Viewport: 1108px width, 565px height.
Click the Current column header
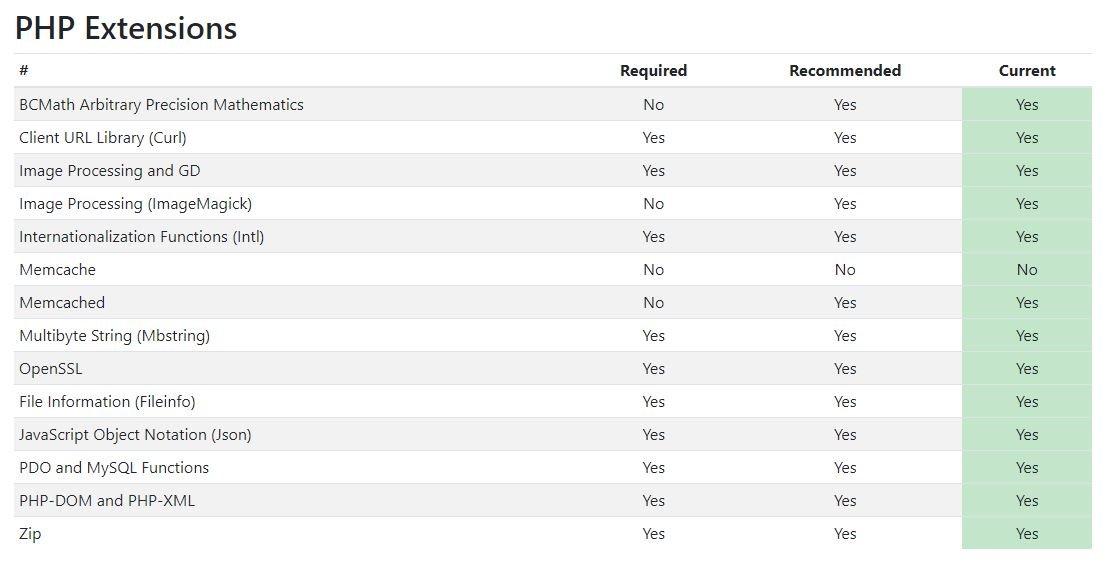point(1027,71)
